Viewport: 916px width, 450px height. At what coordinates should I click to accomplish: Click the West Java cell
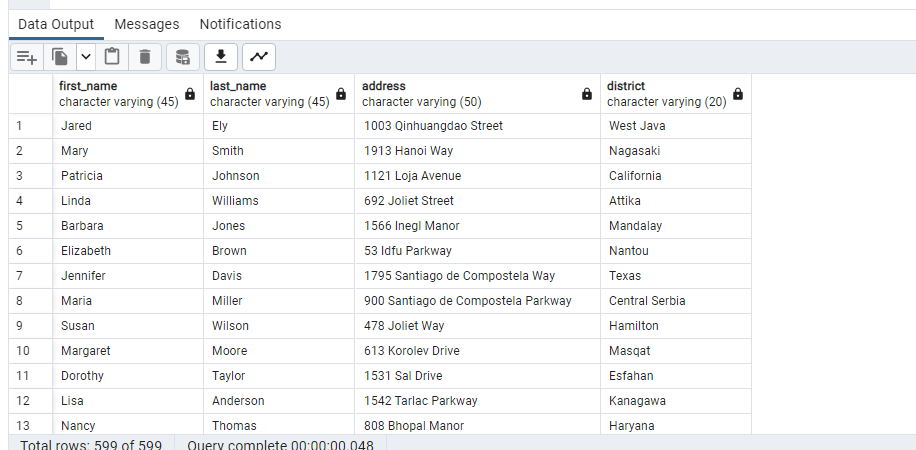pyautogui.click(x=676, y=126)
